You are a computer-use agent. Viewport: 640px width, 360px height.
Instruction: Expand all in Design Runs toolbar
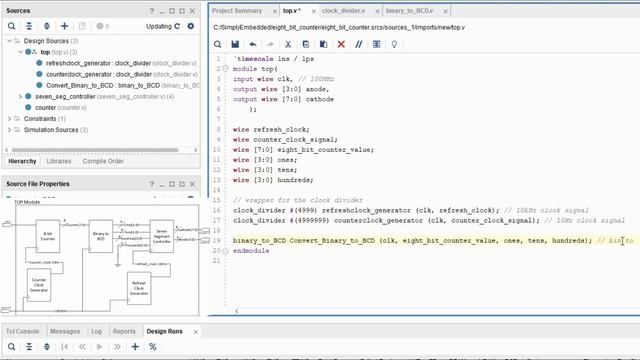47,347
